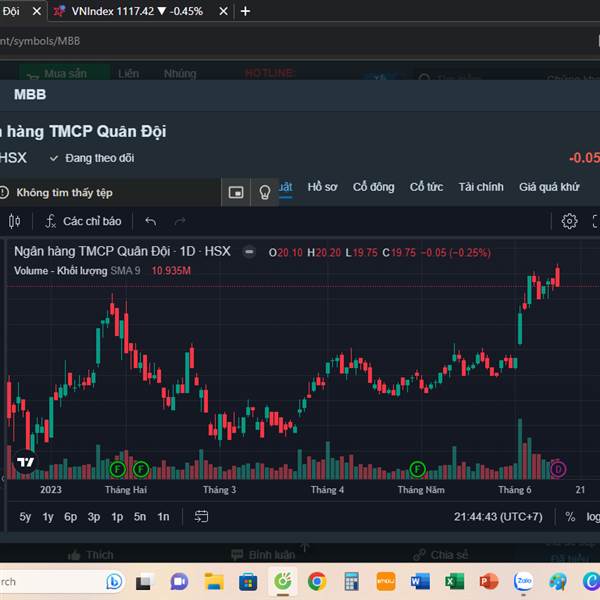Viewport: 600px width, 600px height.
Task: Toggle logarithmic scale mode
Action: (x=593, y=517)
